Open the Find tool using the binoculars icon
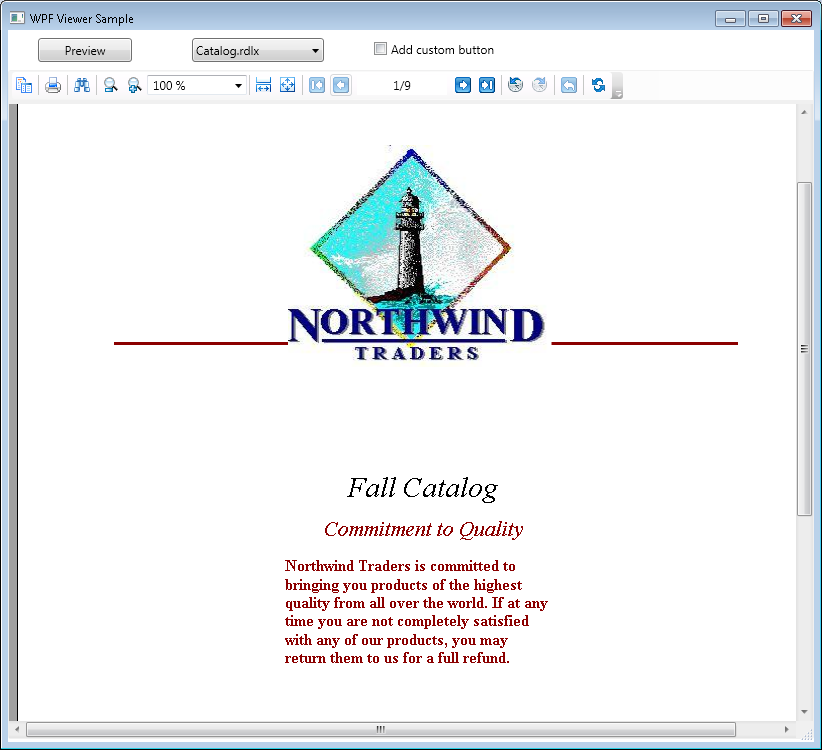 [82, 85]
